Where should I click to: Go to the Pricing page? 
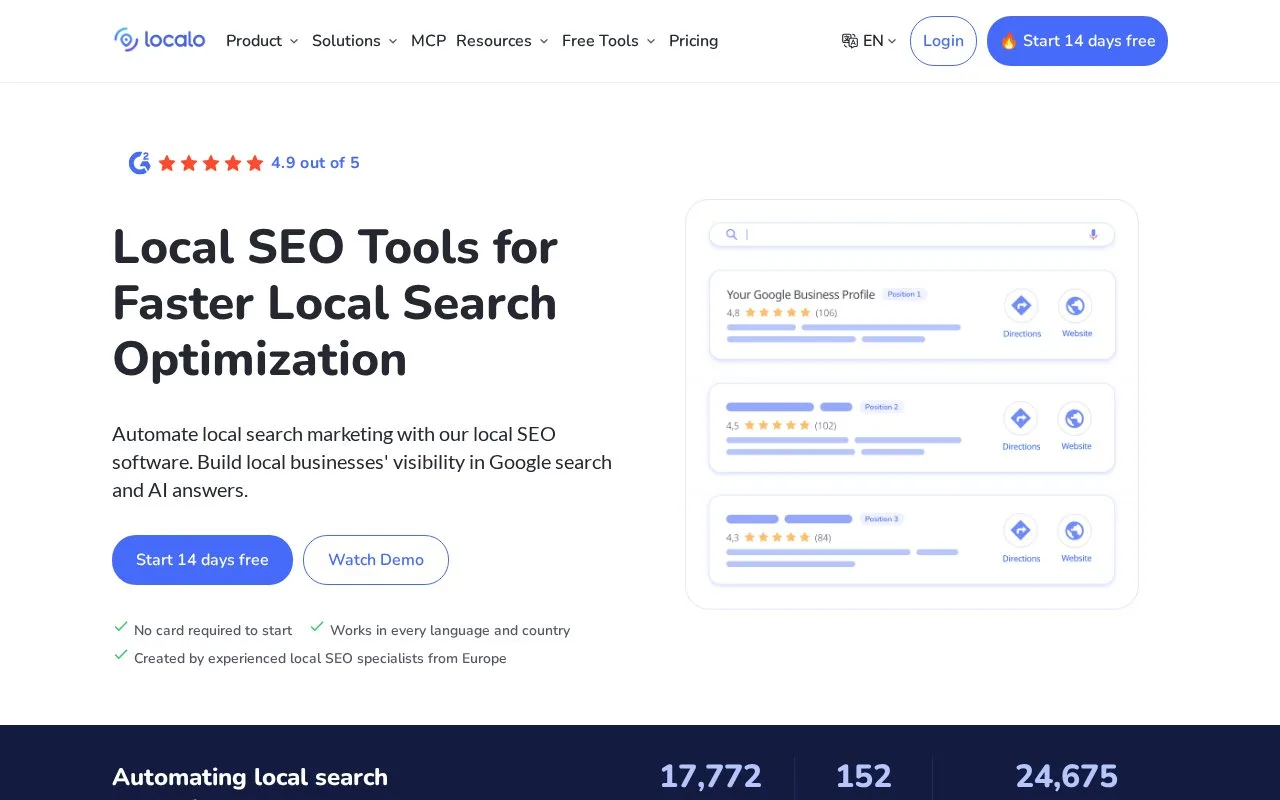[x=693, y=41]
